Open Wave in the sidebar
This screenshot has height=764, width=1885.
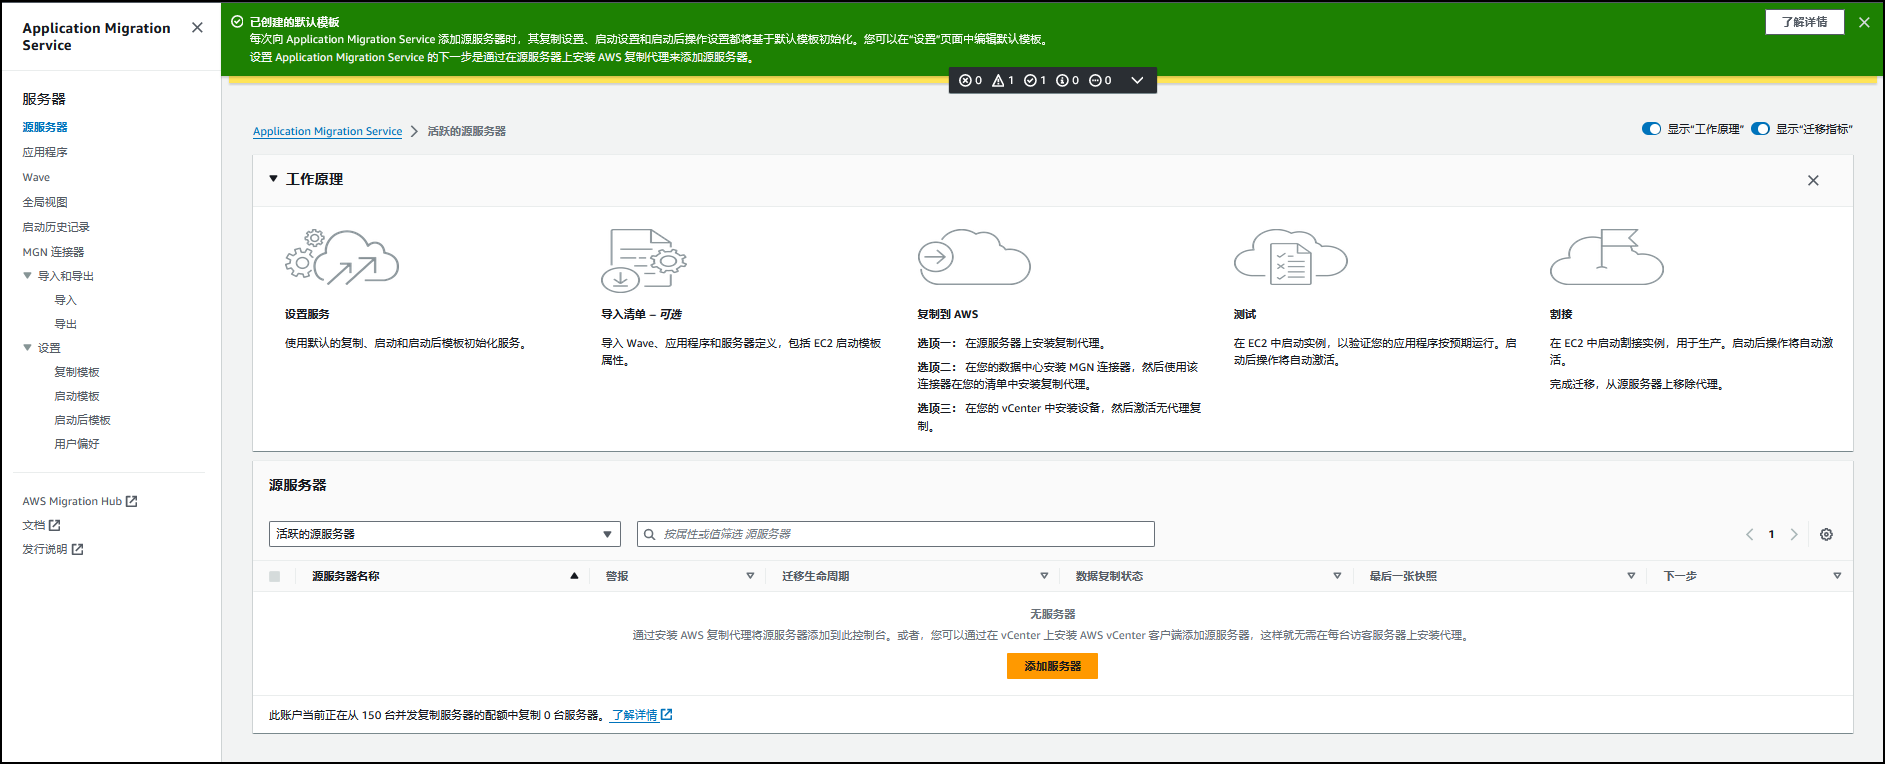(36, 177)
